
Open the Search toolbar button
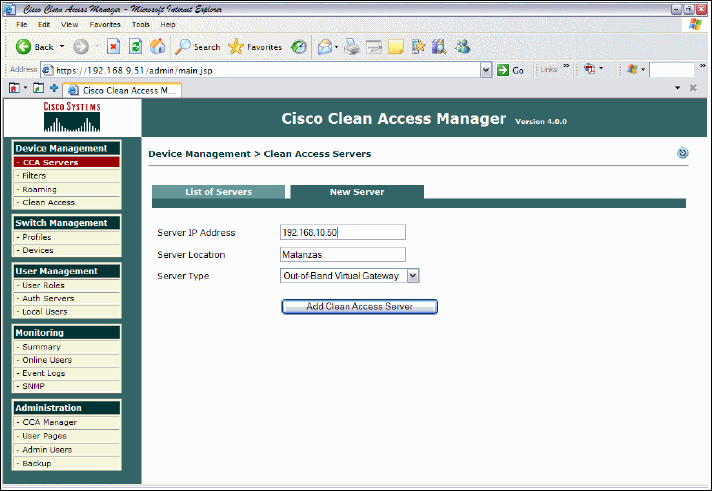coord(198,47)
